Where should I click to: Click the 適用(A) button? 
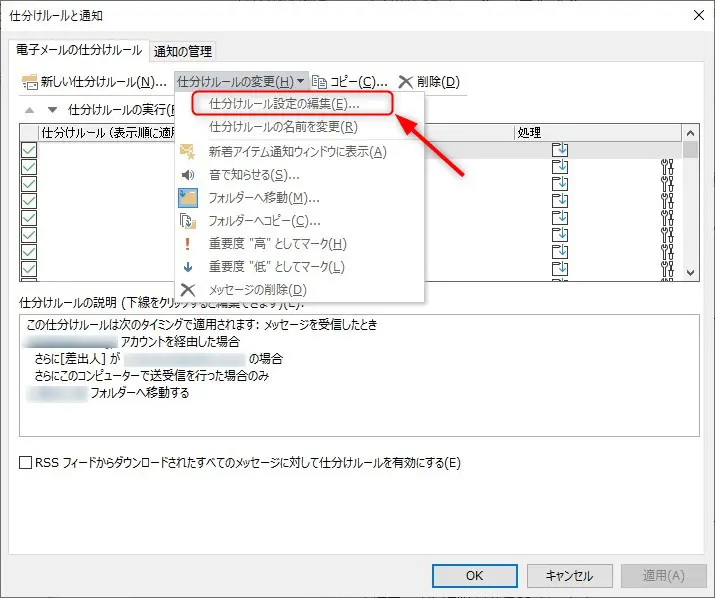coord(663,576)
